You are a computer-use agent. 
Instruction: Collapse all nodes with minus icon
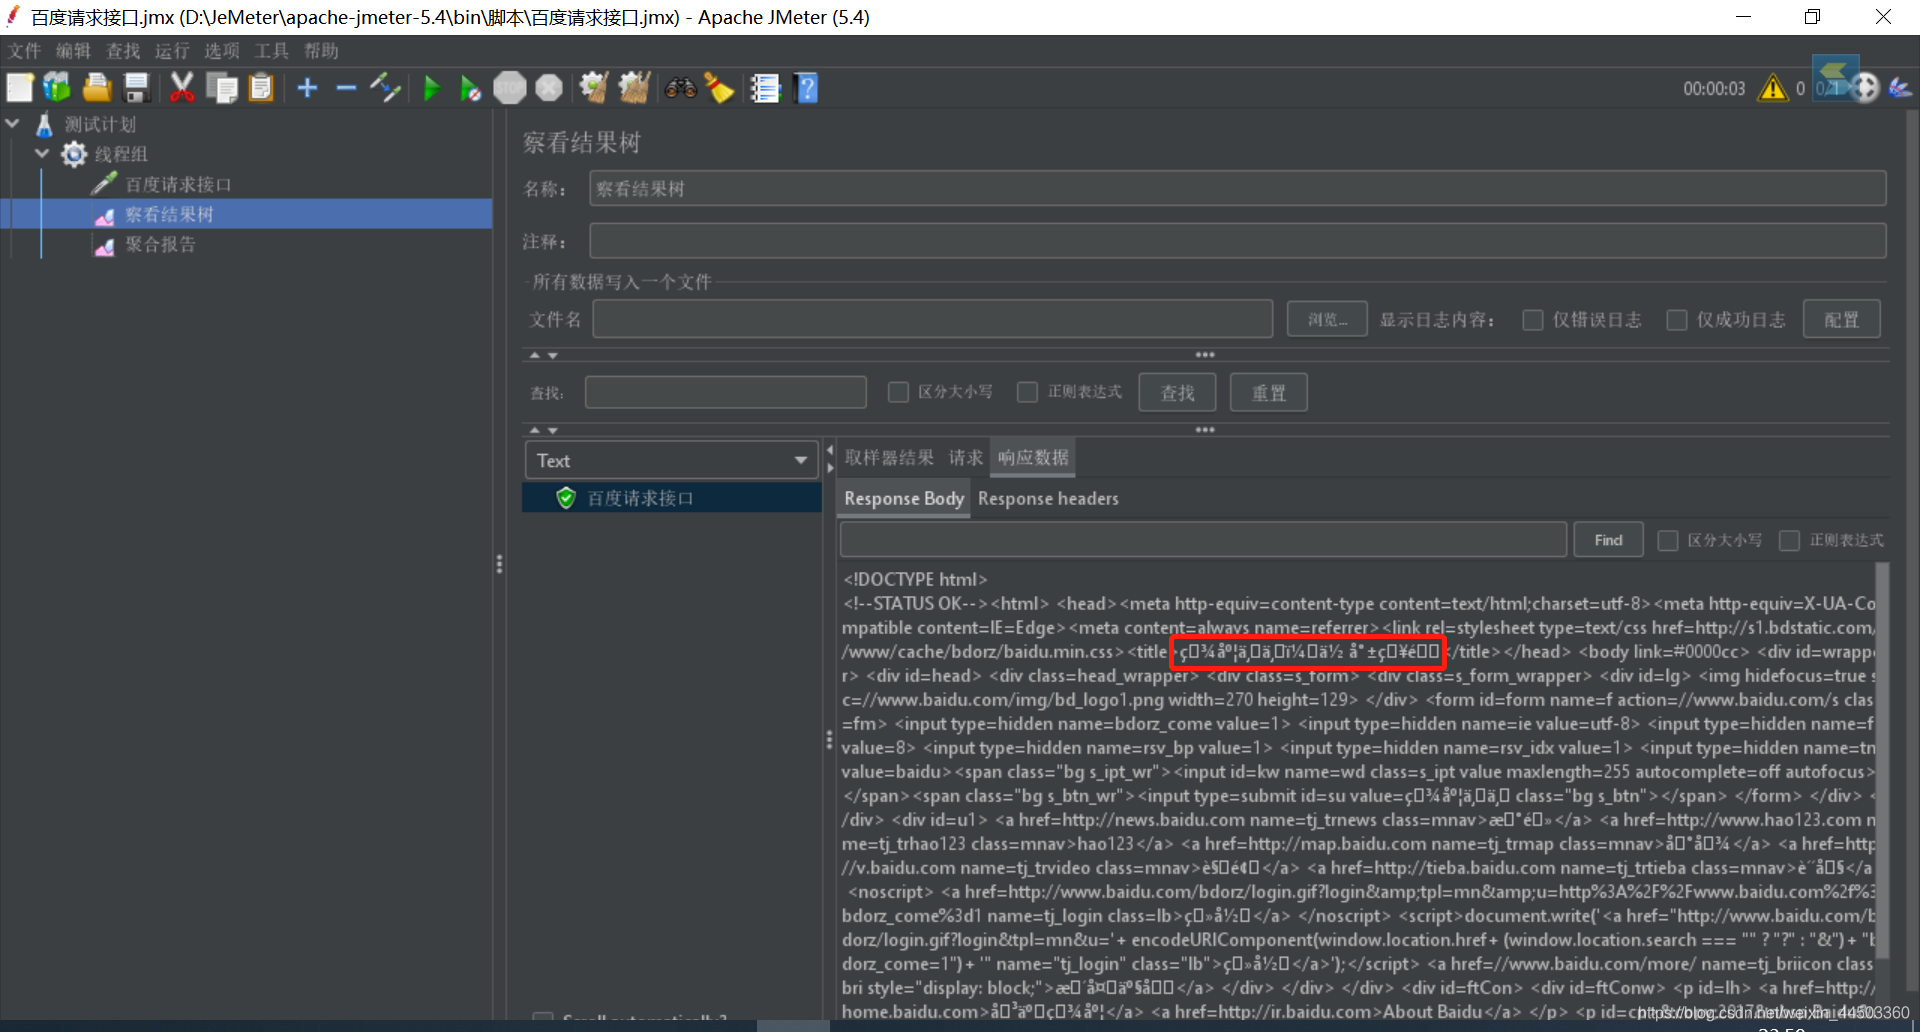coord(346,88)
